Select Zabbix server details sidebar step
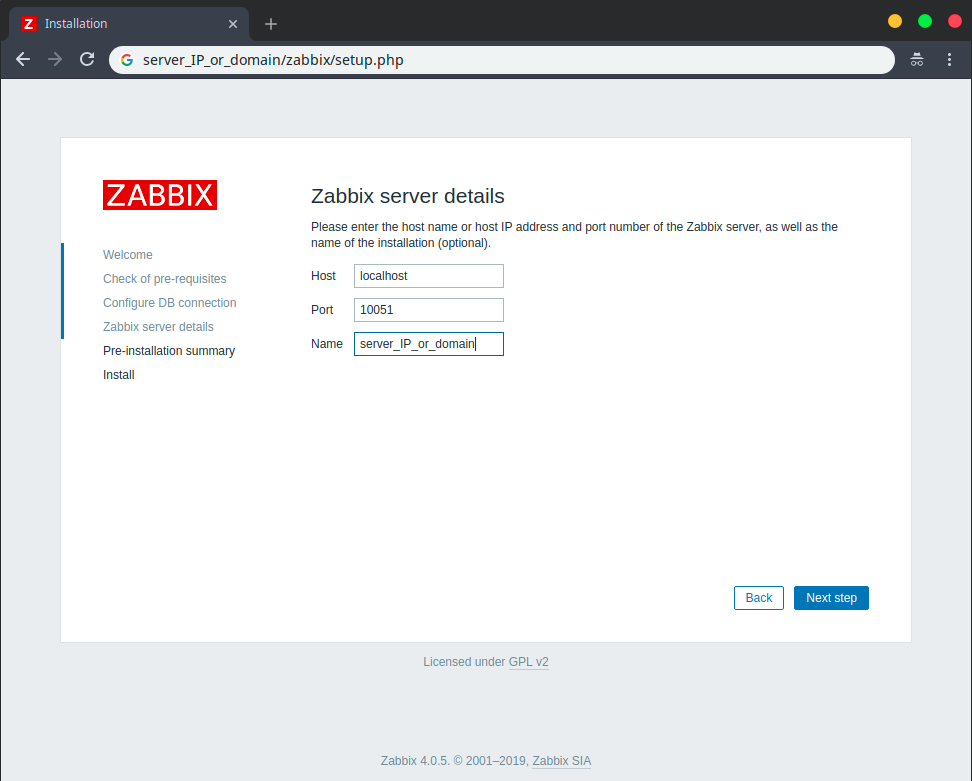The image size is (972, 781). (158, 327)
